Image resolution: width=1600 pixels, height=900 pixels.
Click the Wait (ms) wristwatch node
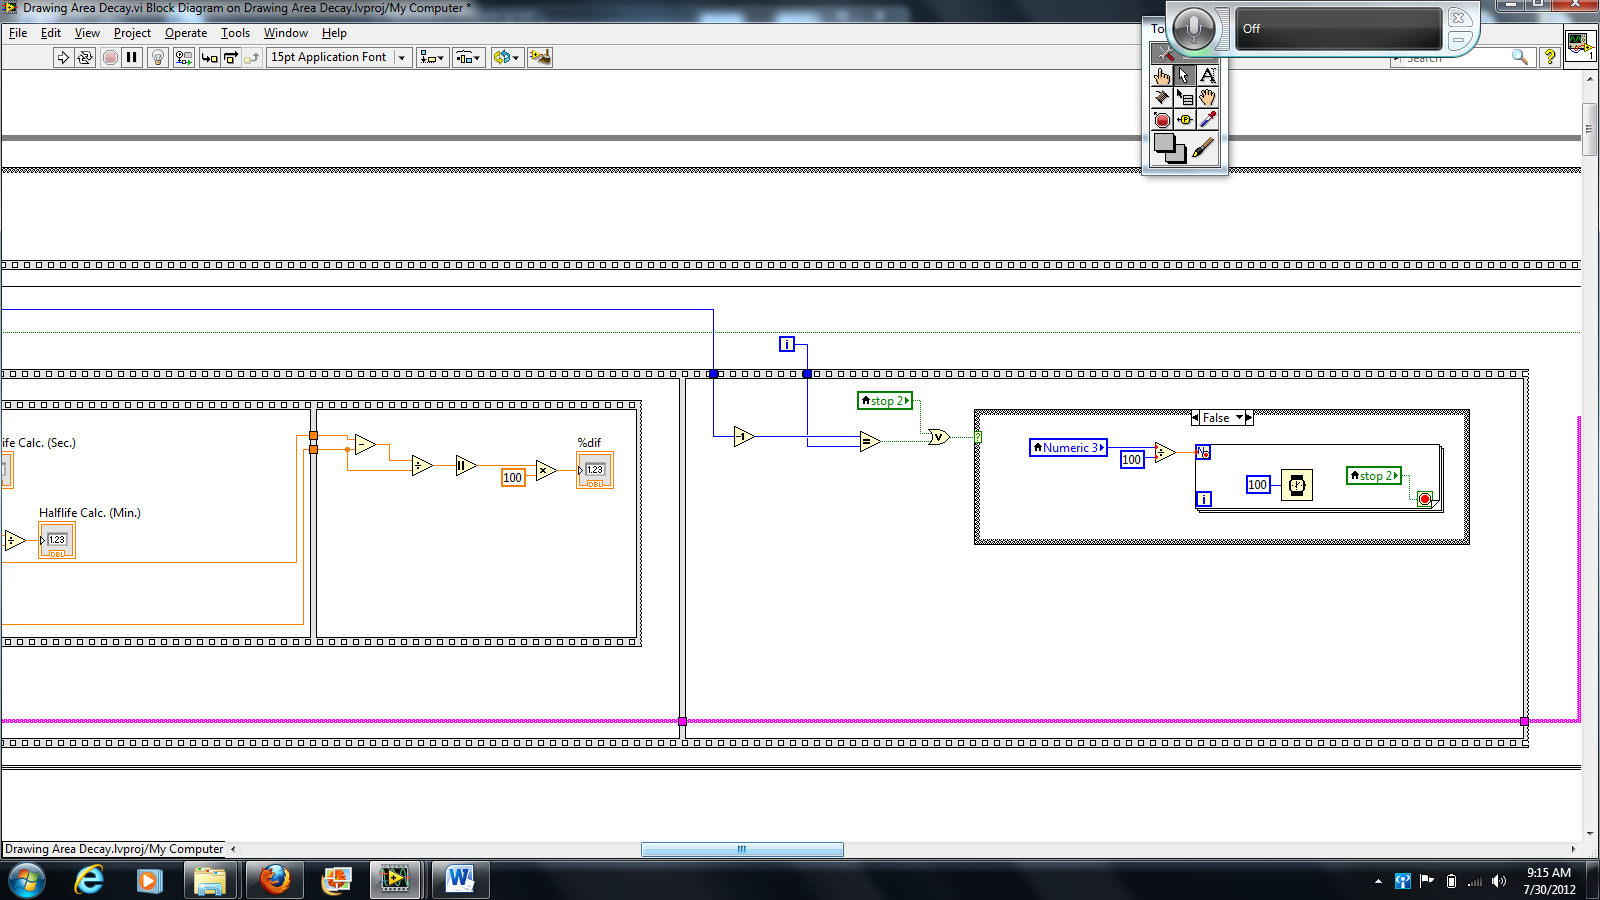point(1297,485)
